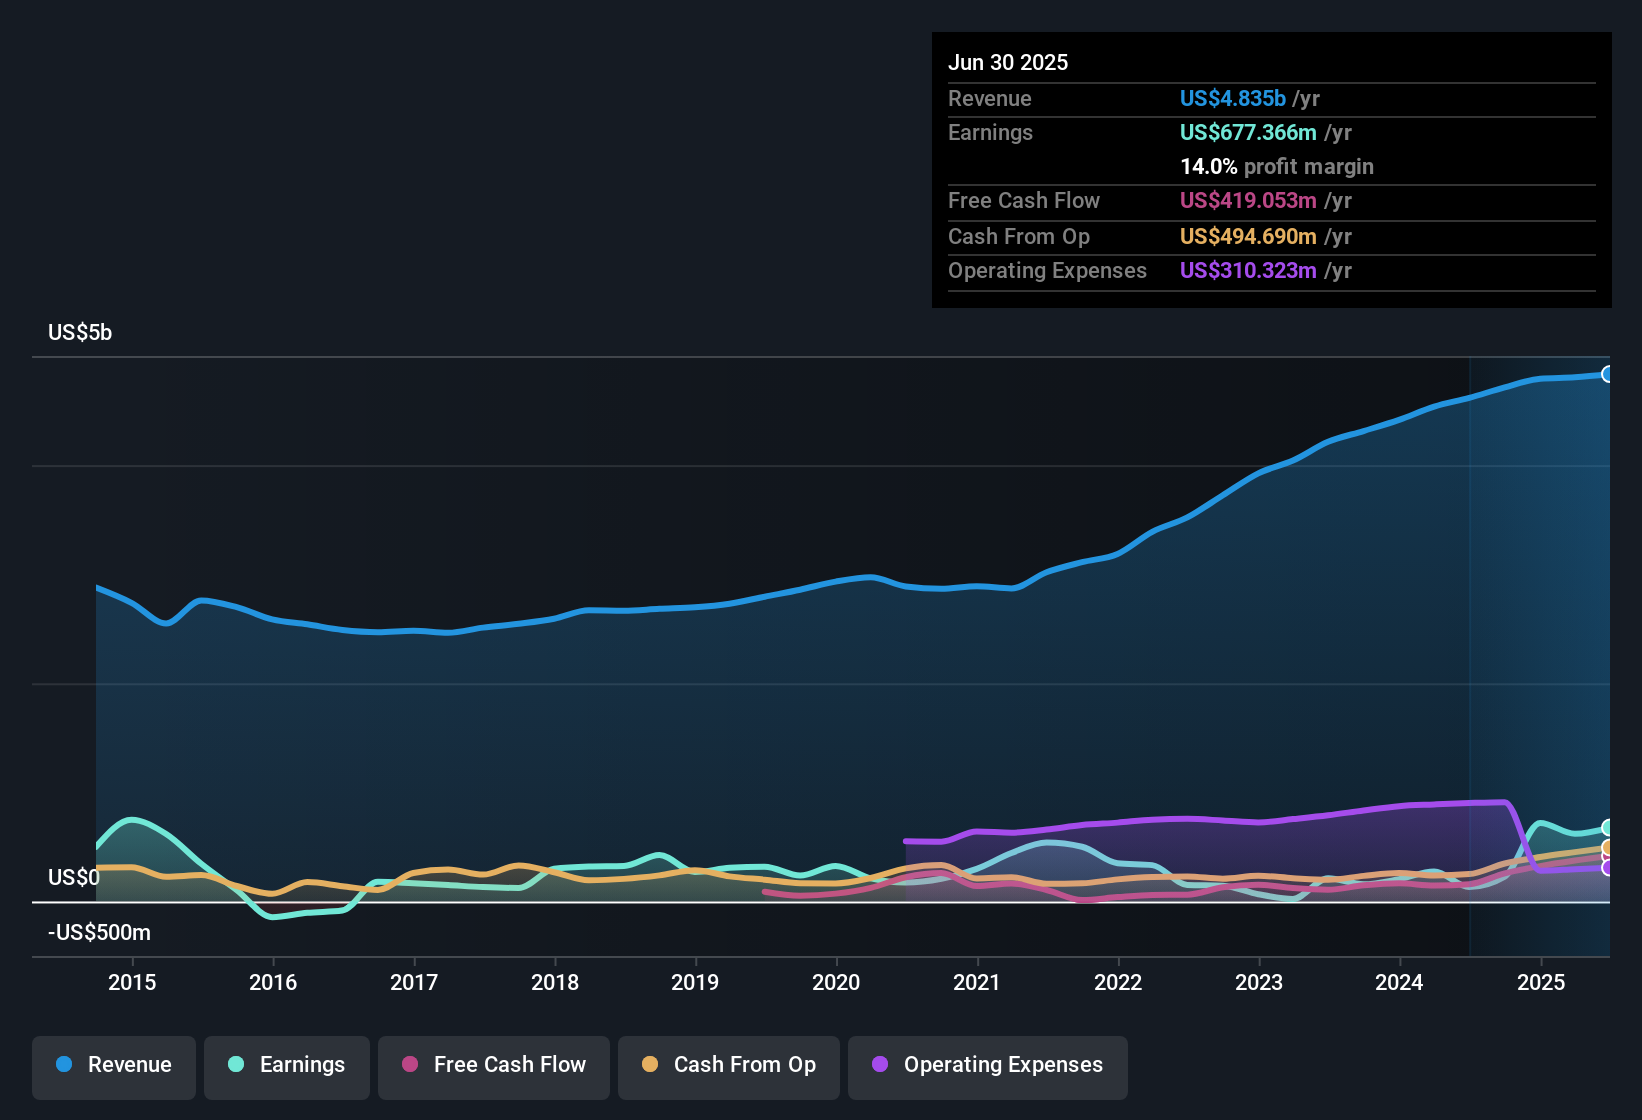This screenshot has width=1642, height=1120.
Task: Toggle the Operating Expenses legend button
Action: click(x=988, y=1066)
